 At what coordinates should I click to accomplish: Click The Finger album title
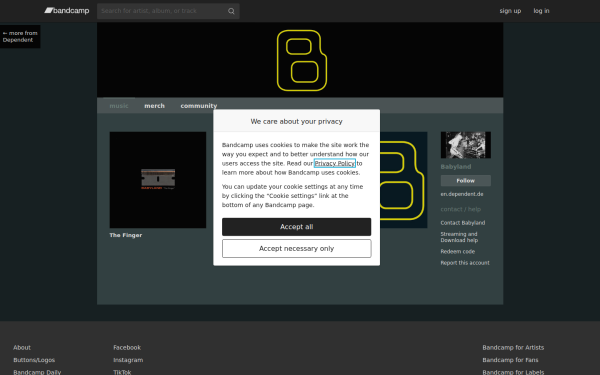coord(126,235)
